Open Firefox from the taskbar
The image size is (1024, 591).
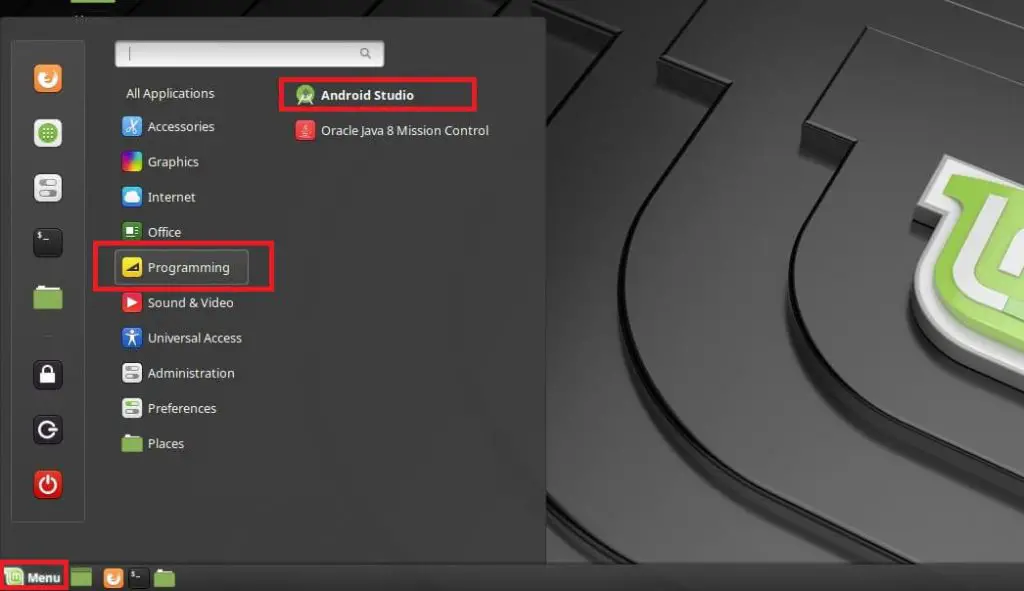tap(113, 578)
